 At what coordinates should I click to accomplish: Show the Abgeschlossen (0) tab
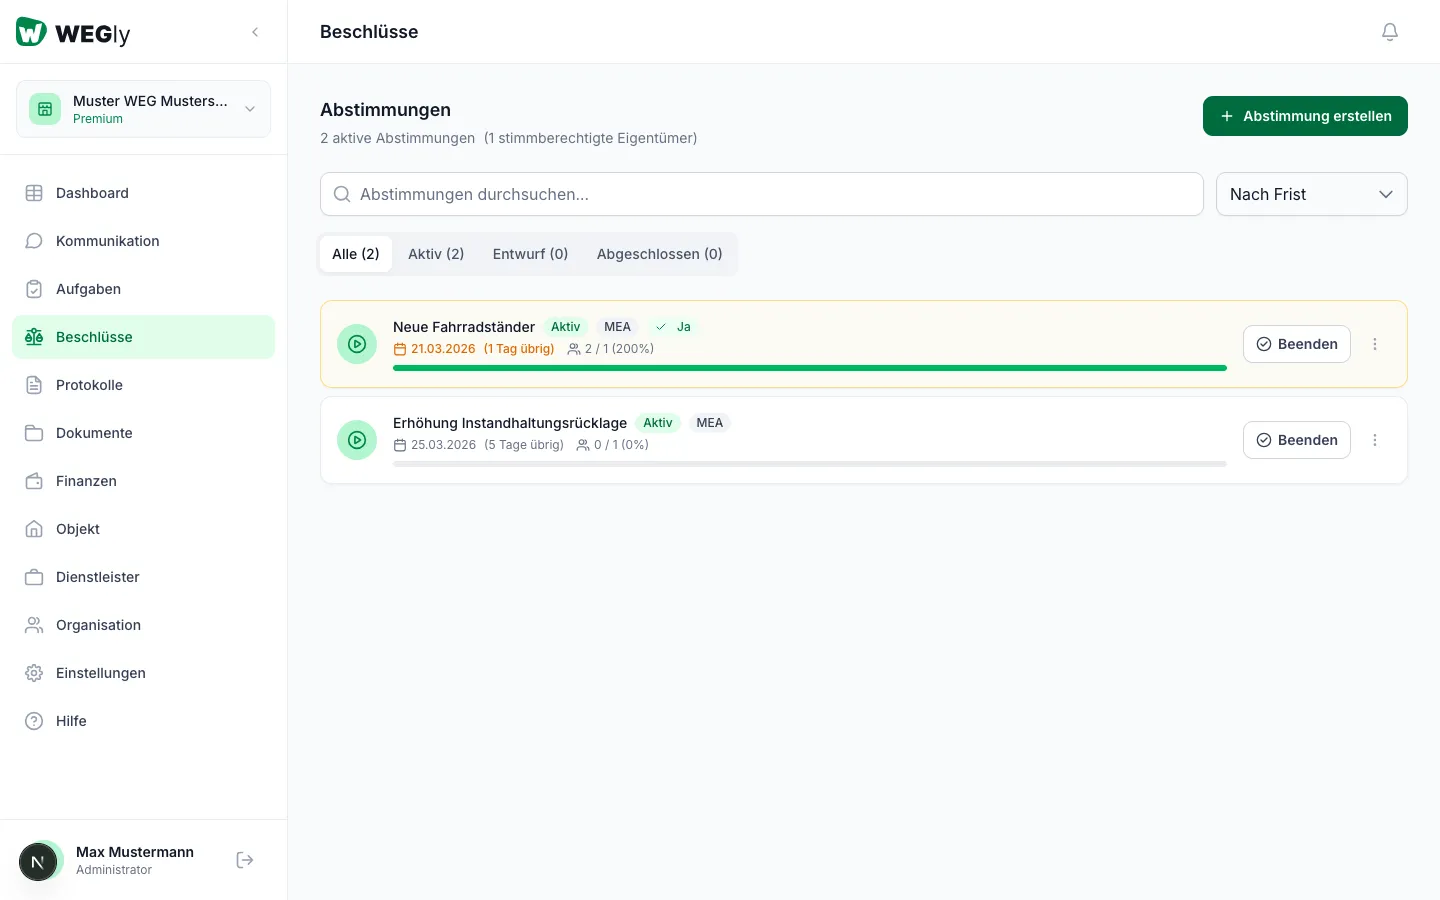click(x=659, y=254)
